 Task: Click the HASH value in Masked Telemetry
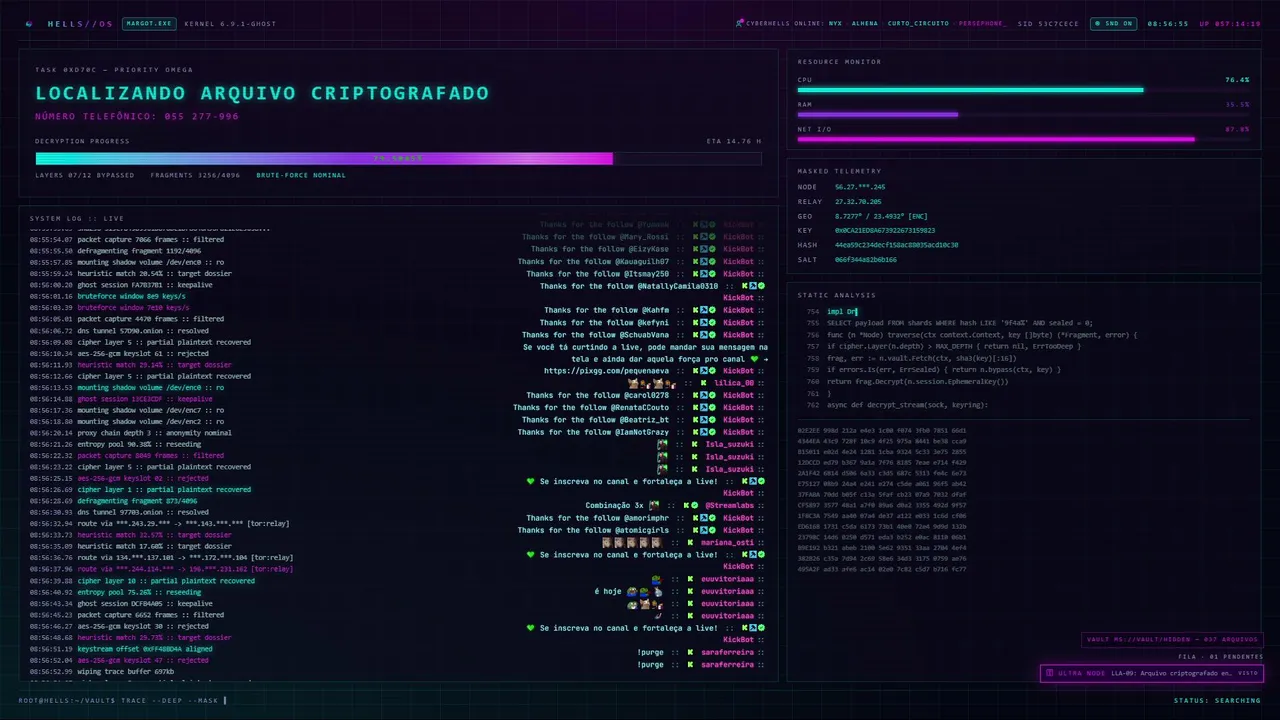(x=897, y=245)
